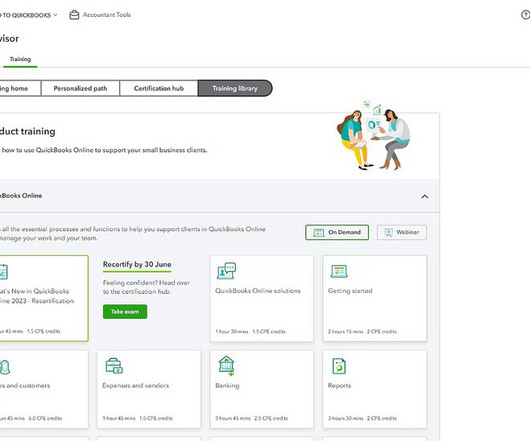Open the Personalized path tab
The width and height of the screenshot is (530, 442).
(80, 88)
